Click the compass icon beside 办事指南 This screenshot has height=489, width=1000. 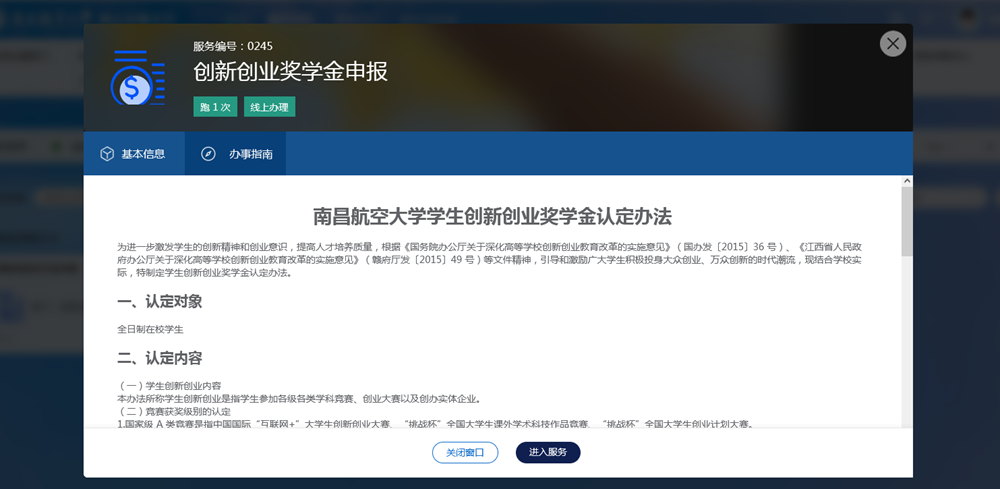pyautogui.click(x=208, y=154)
